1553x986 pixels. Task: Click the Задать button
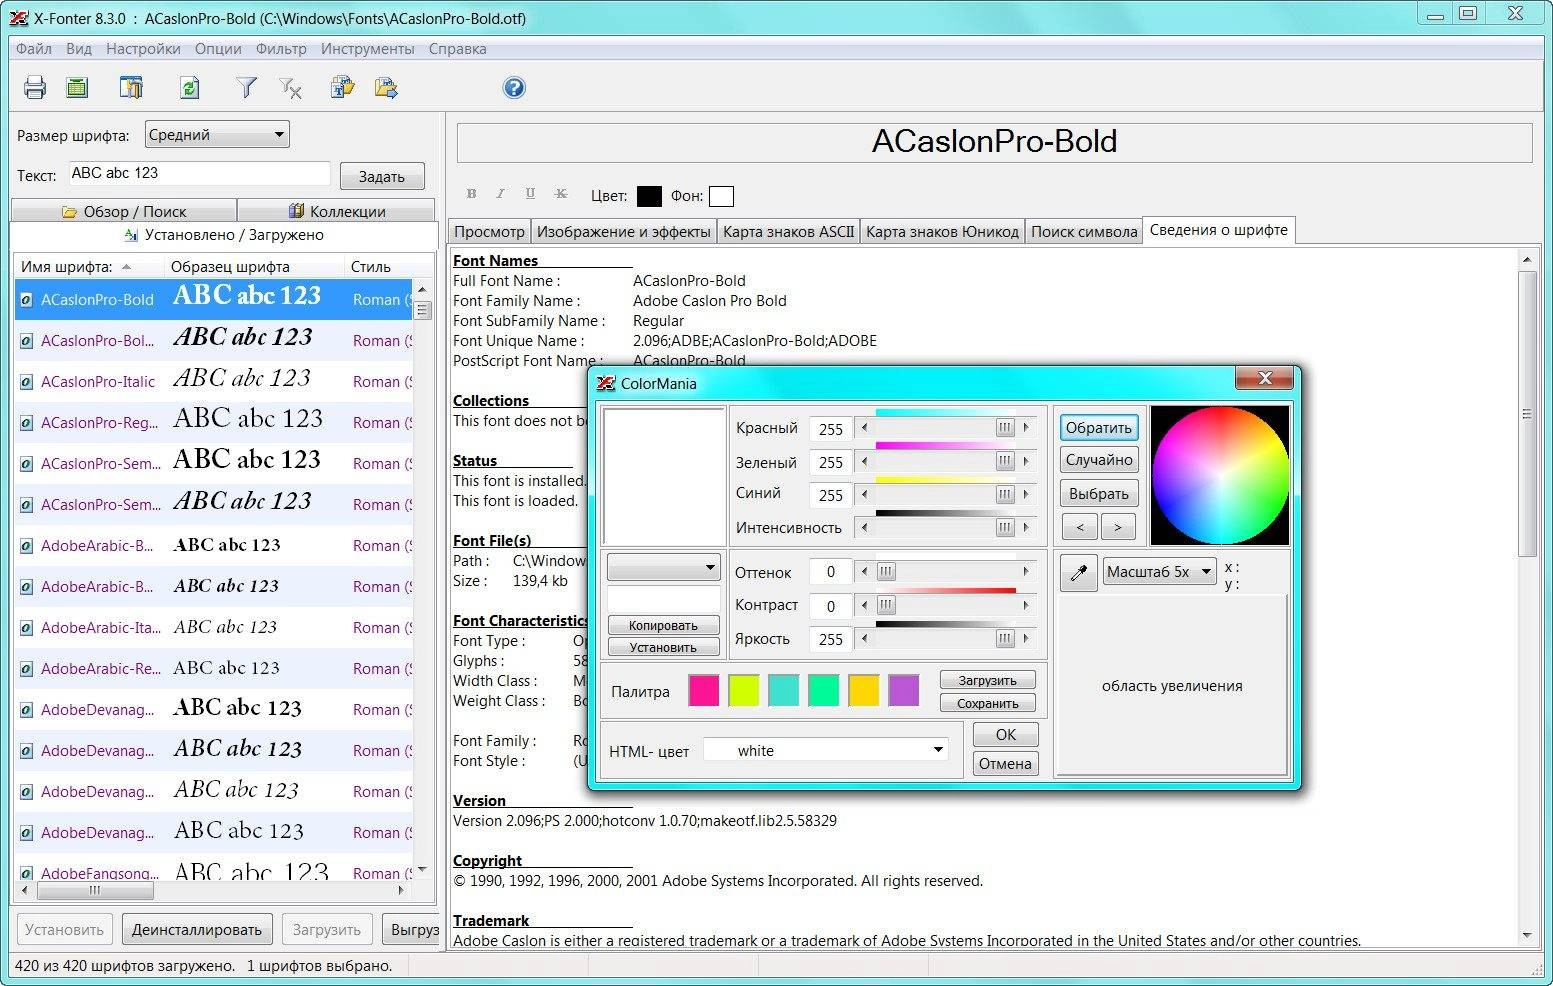point(382,176)
